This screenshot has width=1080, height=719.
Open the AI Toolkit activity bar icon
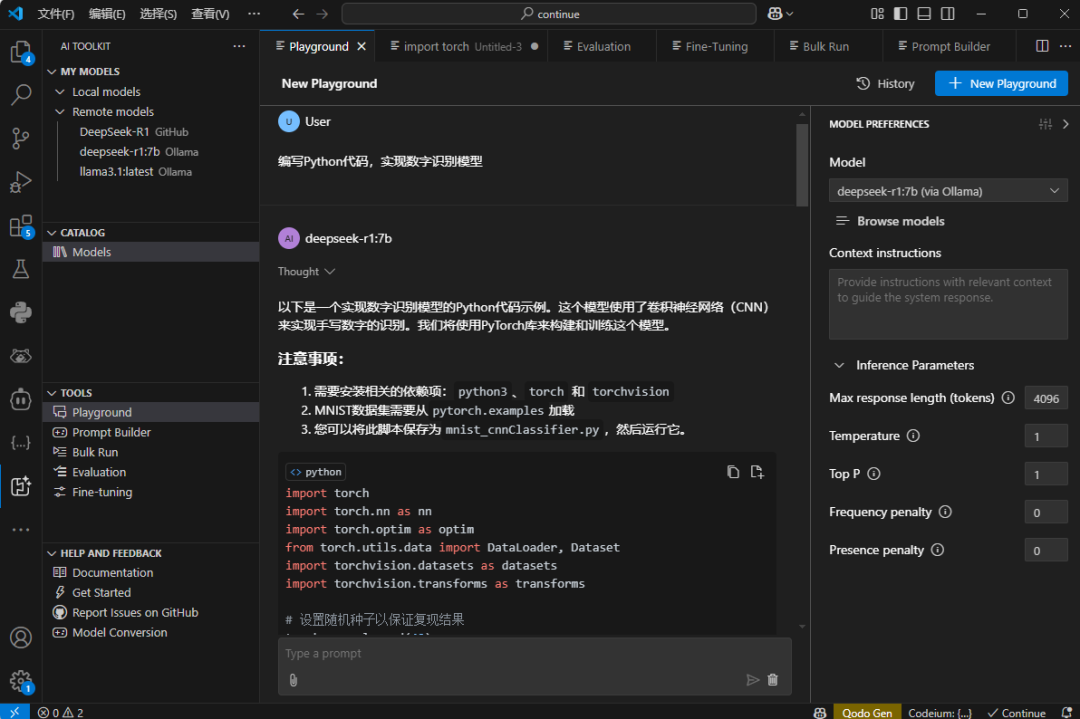[x=21, y=486]
